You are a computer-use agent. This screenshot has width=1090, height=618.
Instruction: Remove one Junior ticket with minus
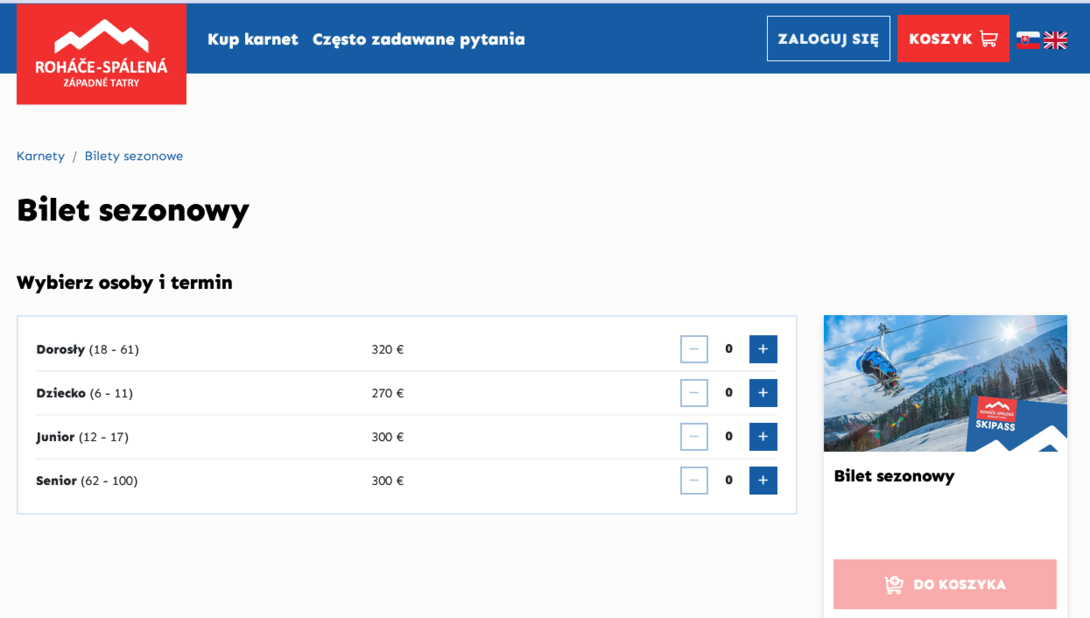point(694,437)
